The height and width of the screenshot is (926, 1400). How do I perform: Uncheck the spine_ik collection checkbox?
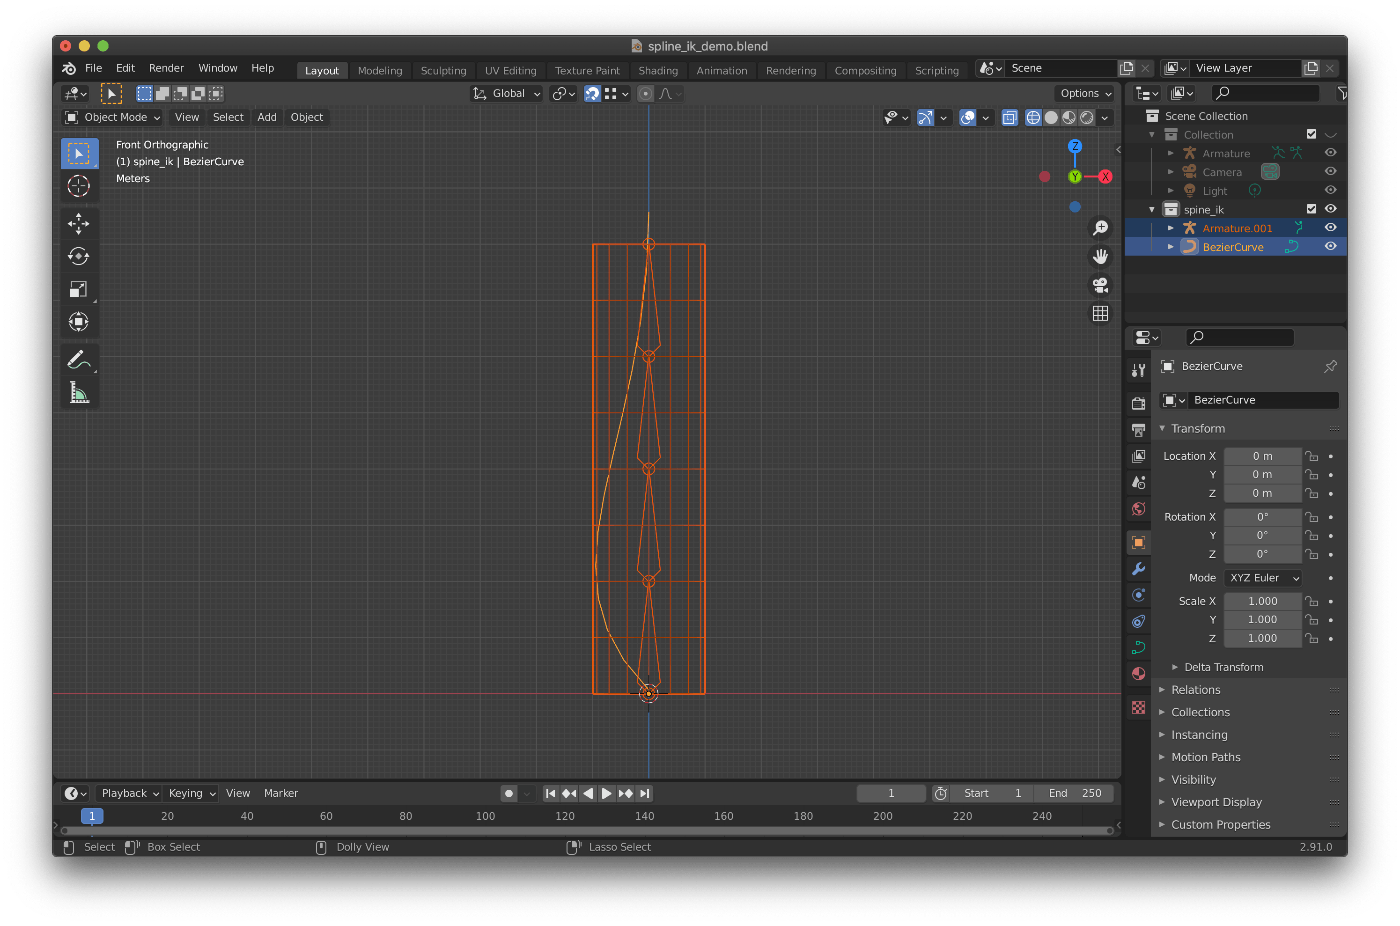pyautogui.click(x=1311, y=209)
